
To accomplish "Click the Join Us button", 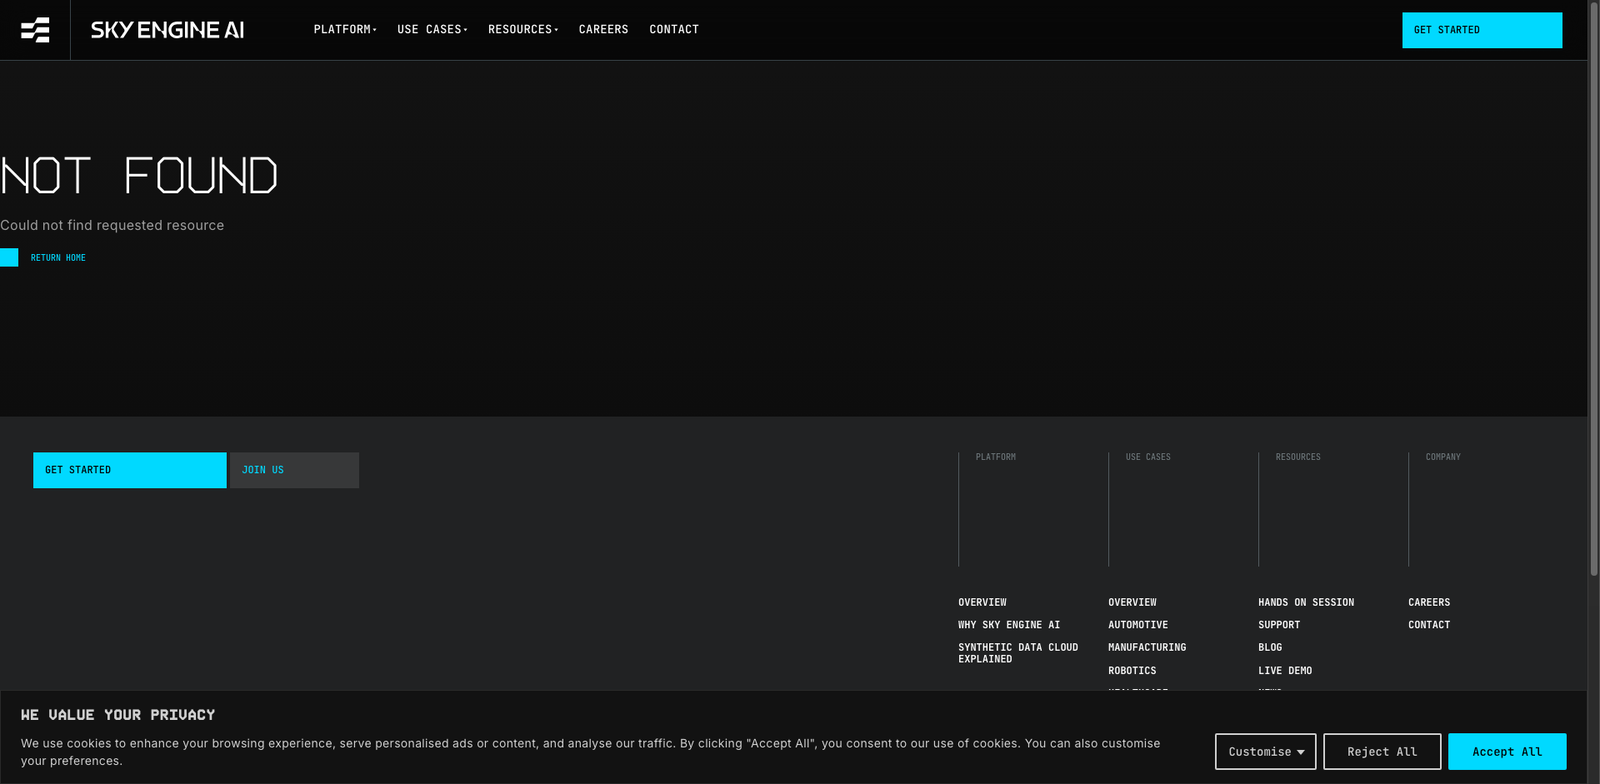I will point(294,470).
